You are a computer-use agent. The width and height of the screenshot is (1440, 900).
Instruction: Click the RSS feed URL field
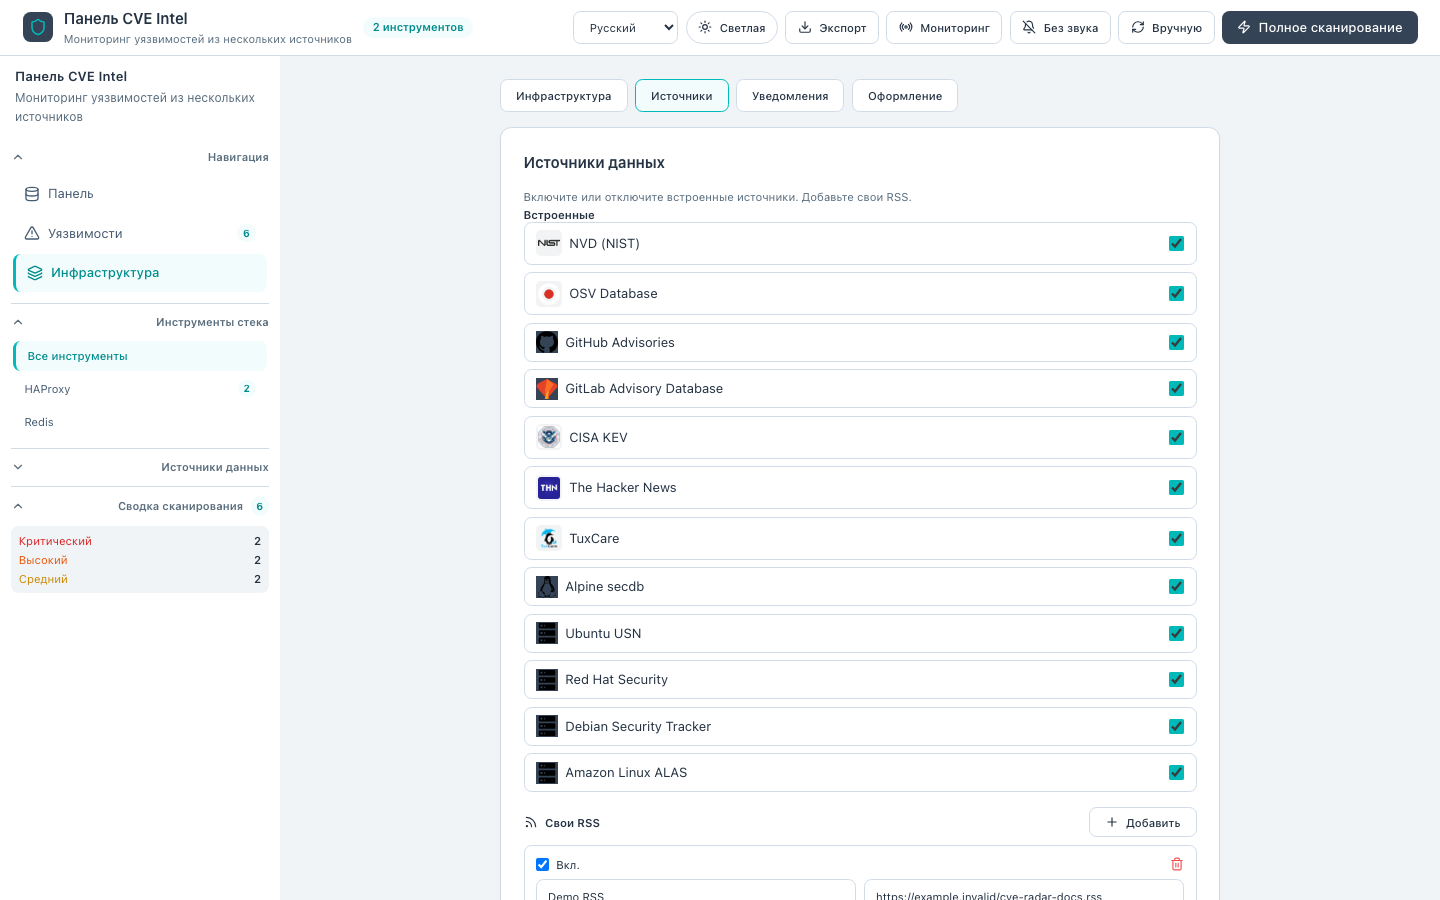click(1024, 890)
